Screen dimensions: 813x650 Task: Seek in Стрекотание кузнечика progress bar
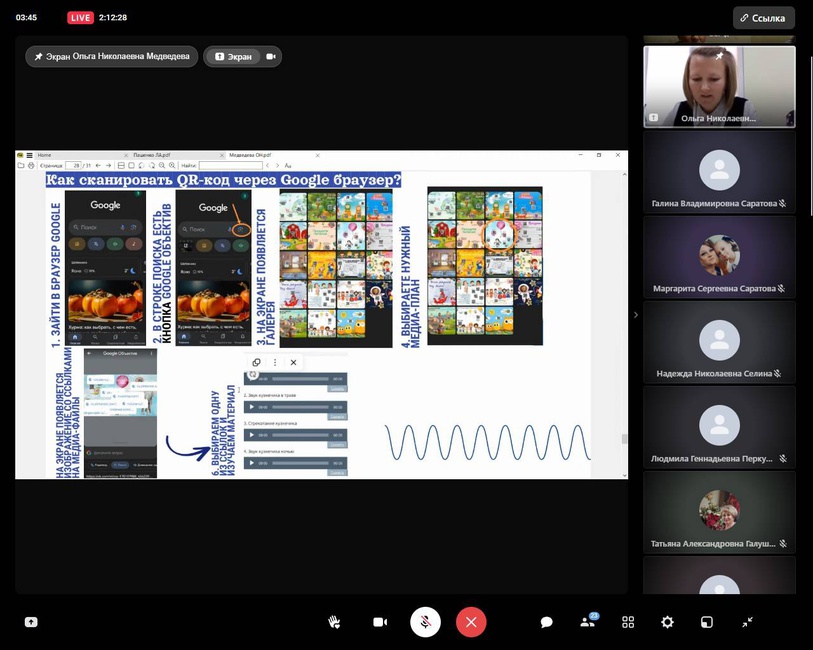tap(301, 435)
